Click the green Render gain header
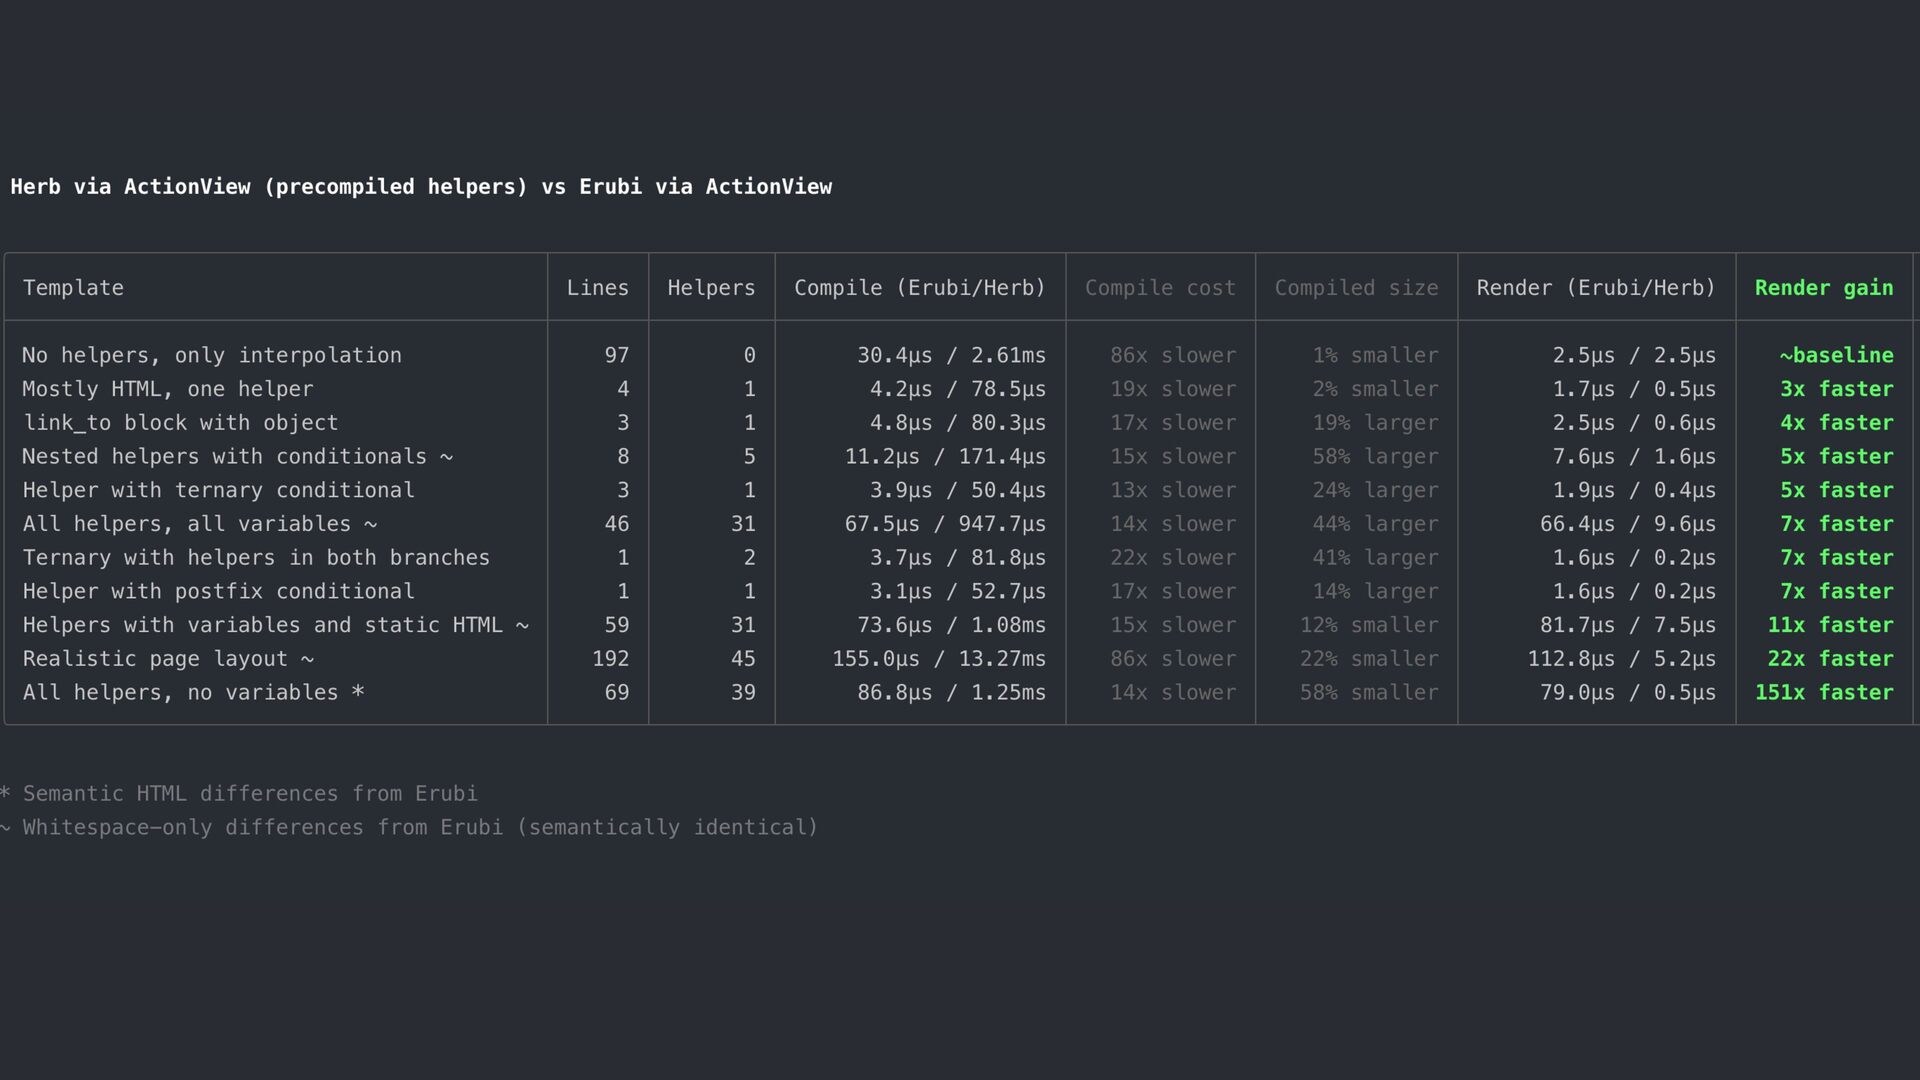The image size is (1920, 1080). [1823, 288]
